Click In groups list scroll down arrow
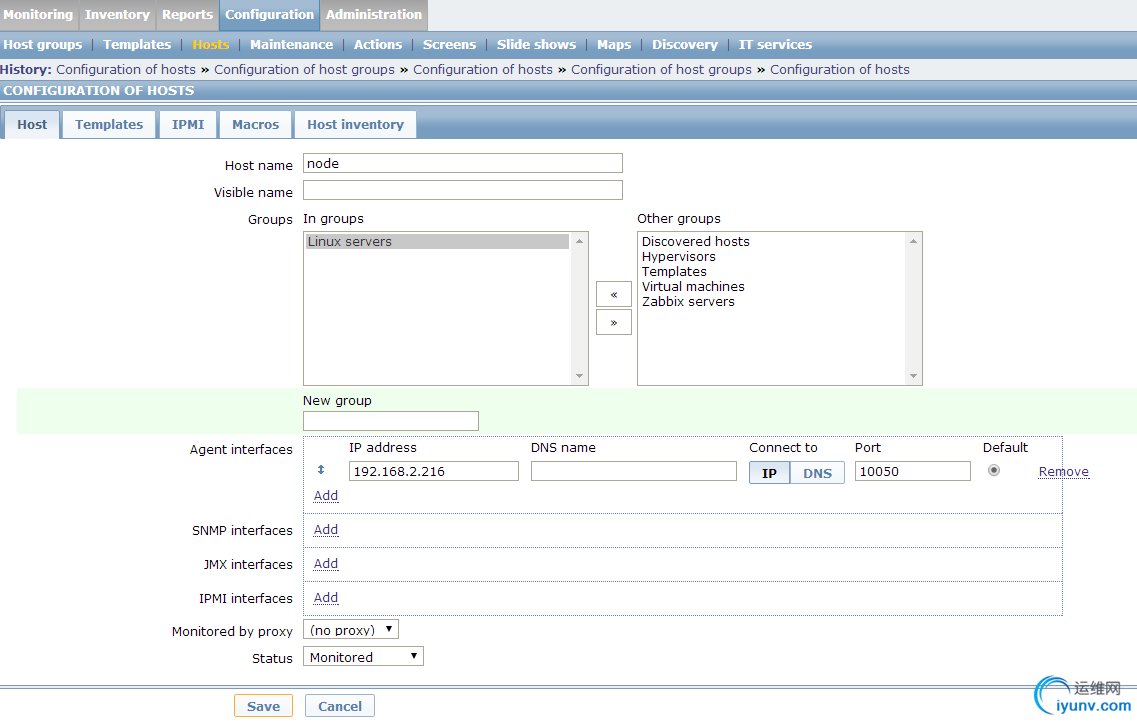The image size is (1137, 722). tap(579, 375)
